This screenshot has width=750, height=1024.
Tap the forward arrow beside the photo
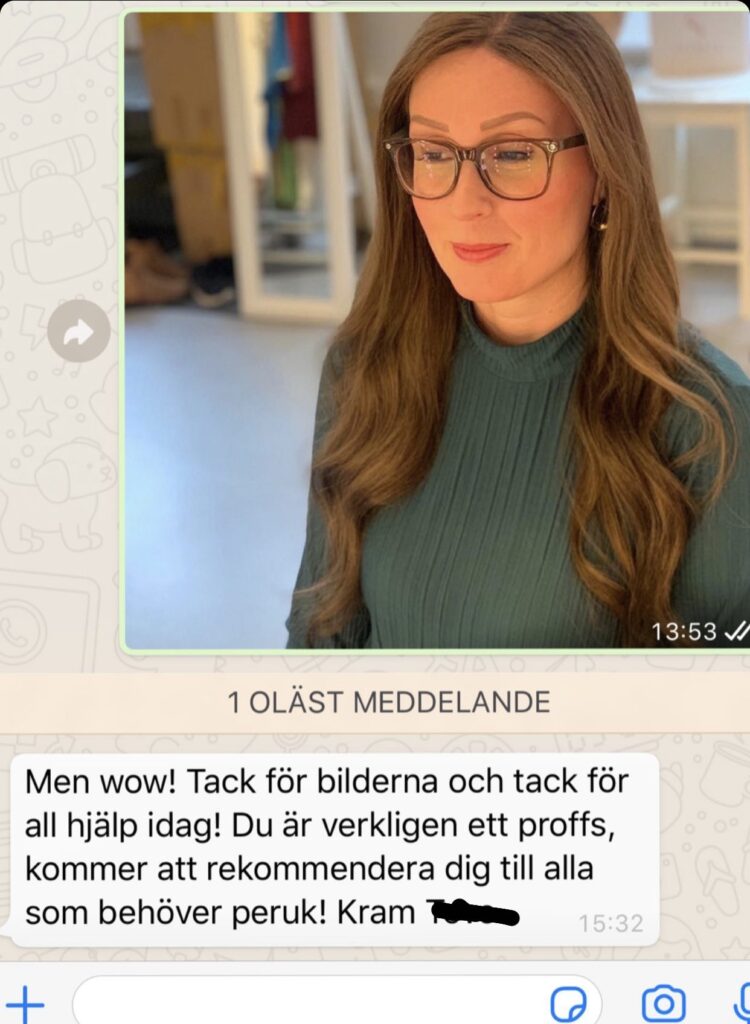point(79,331)
